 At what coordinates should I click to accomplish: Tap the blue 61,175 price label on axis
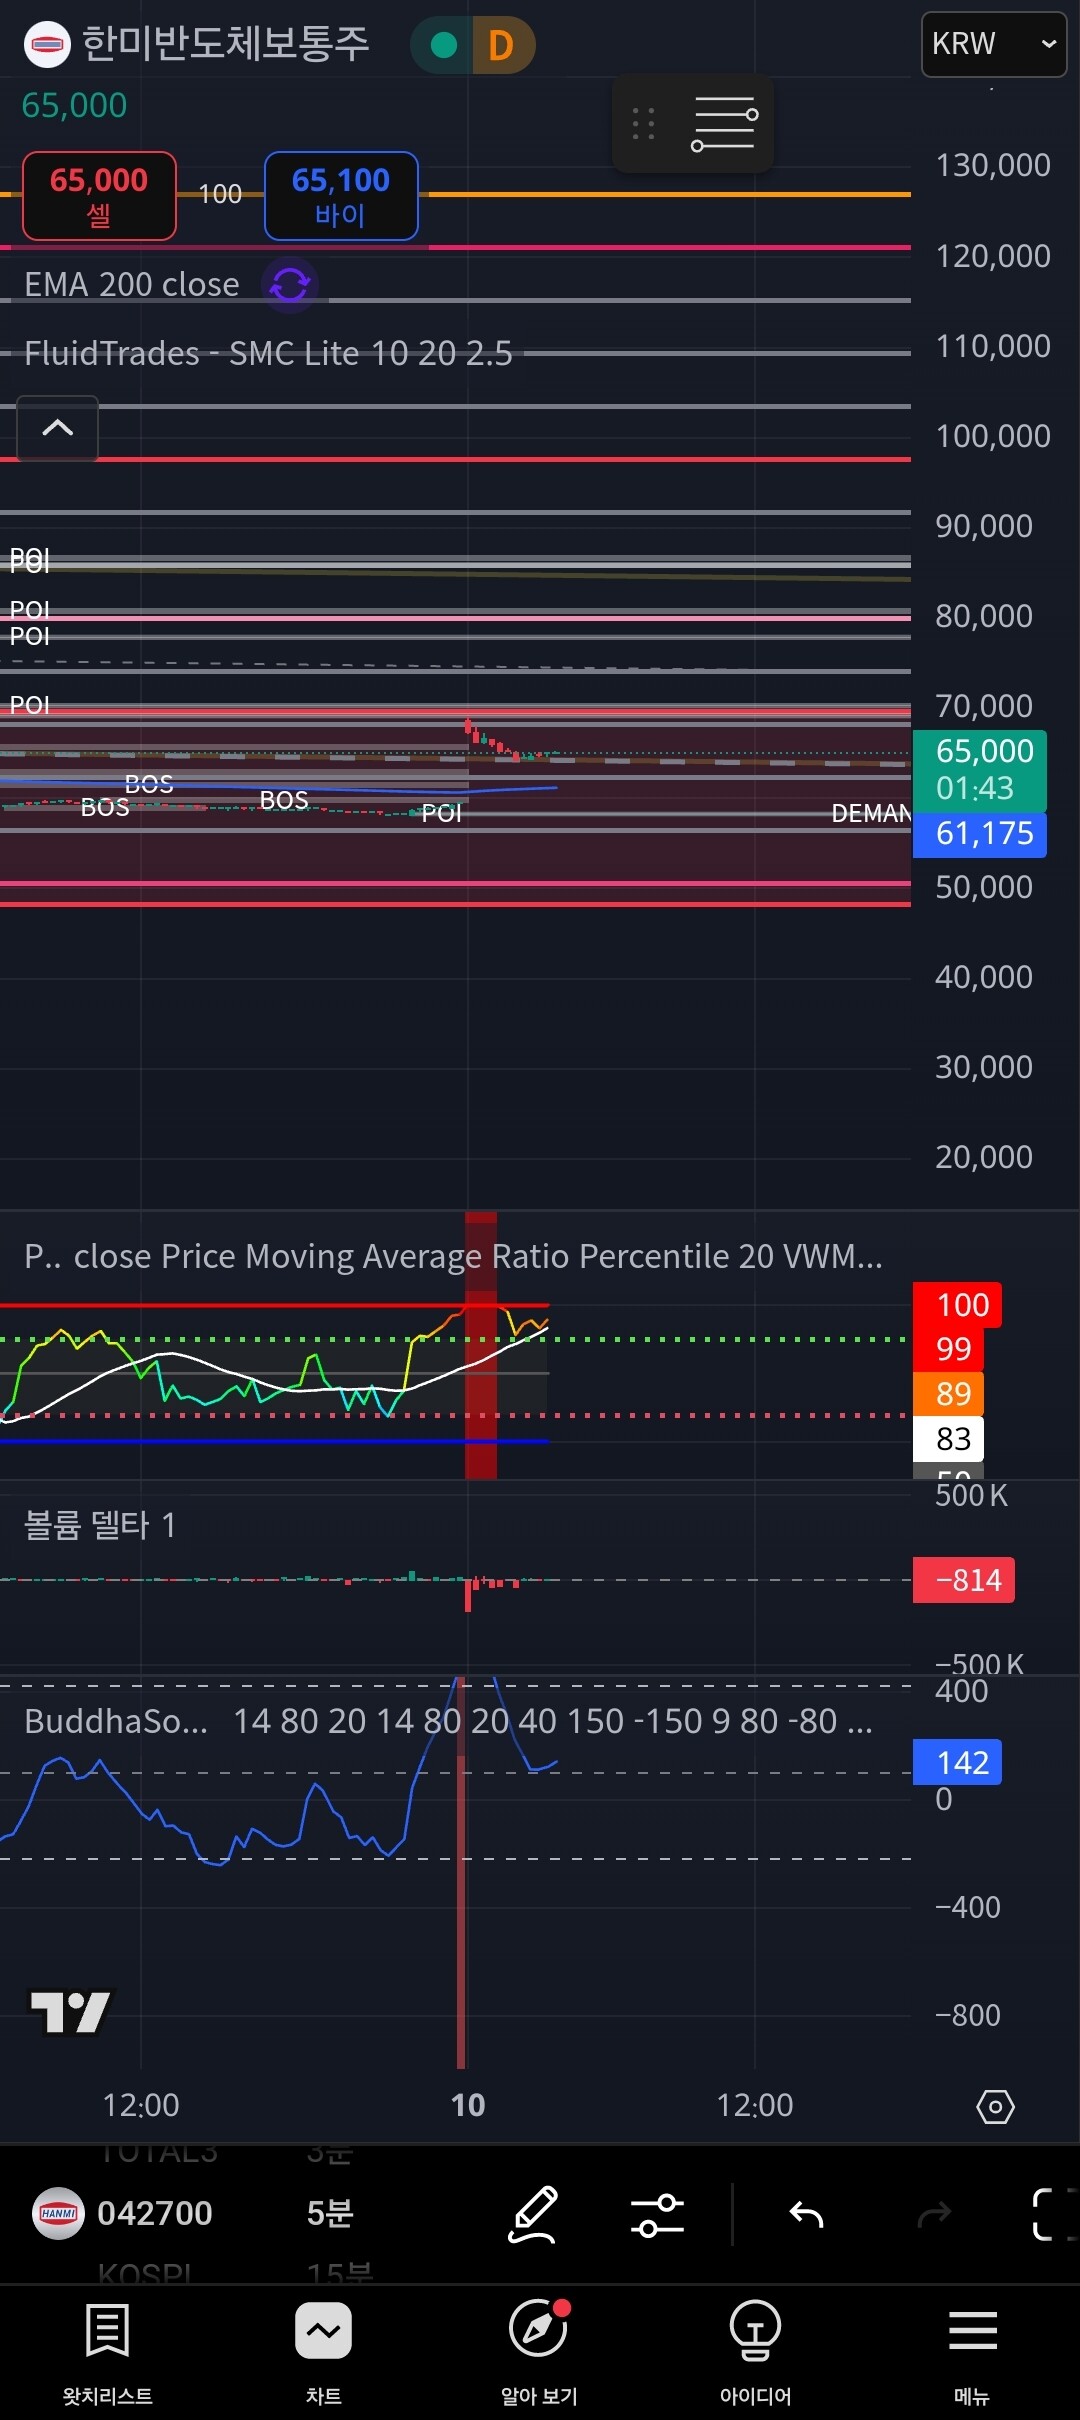980,834
